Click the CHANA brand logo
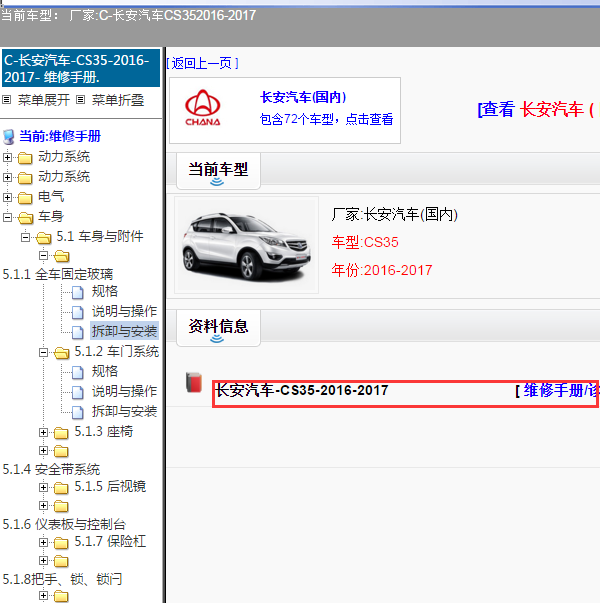The height and width of the screenshot is (603, 600). point(203,108)
